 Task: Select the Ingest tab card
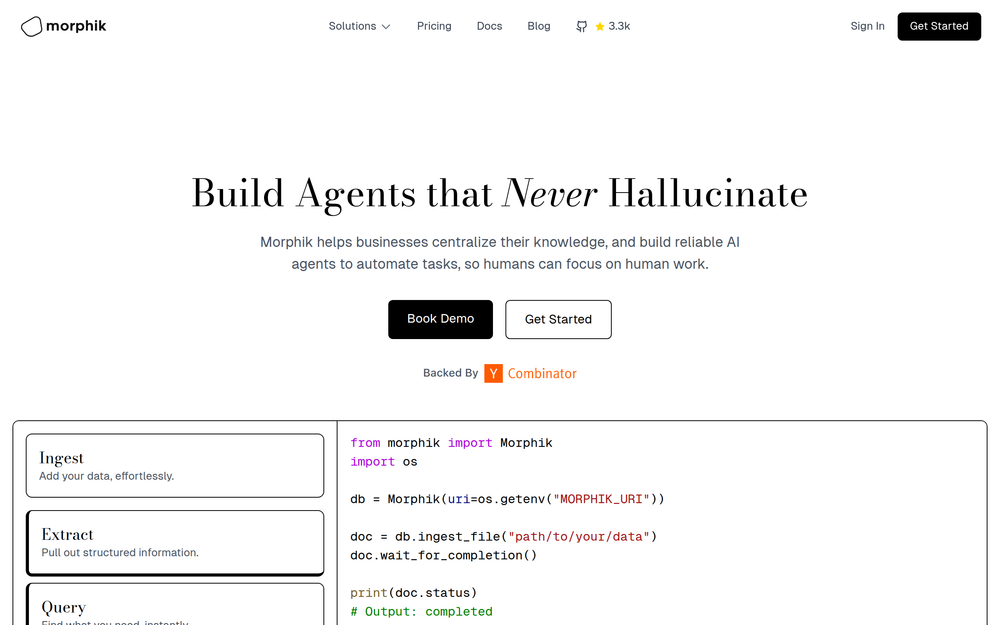[175, 466]
